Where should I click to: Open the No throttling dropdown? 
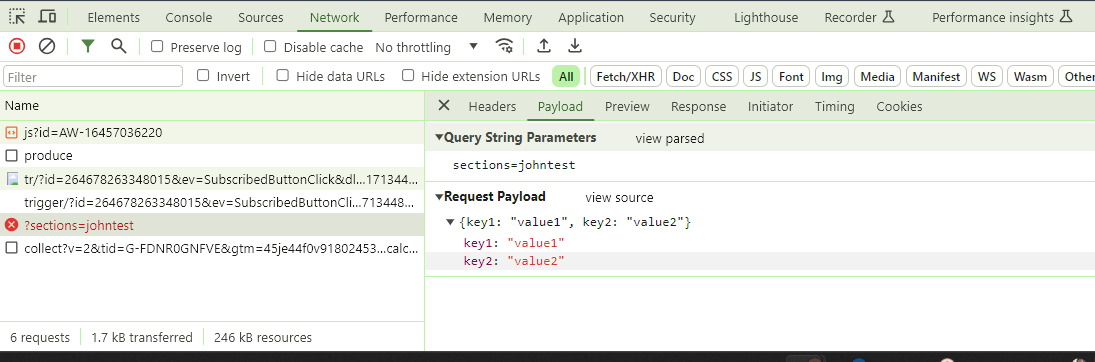pyautogui.click(x=426, y=47)
